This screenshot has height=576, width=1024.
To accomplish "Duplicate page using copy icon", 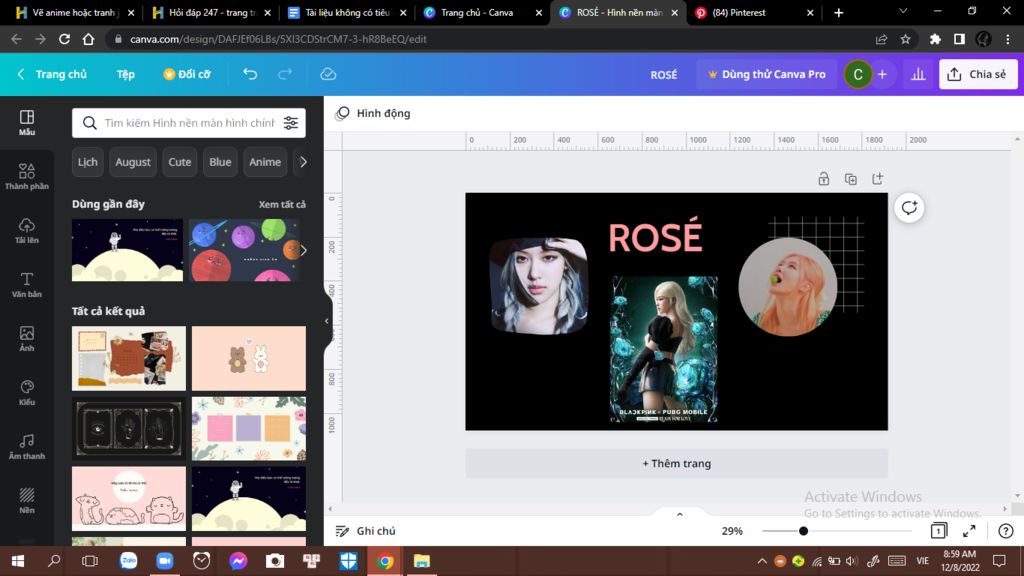I will [850, 179].
